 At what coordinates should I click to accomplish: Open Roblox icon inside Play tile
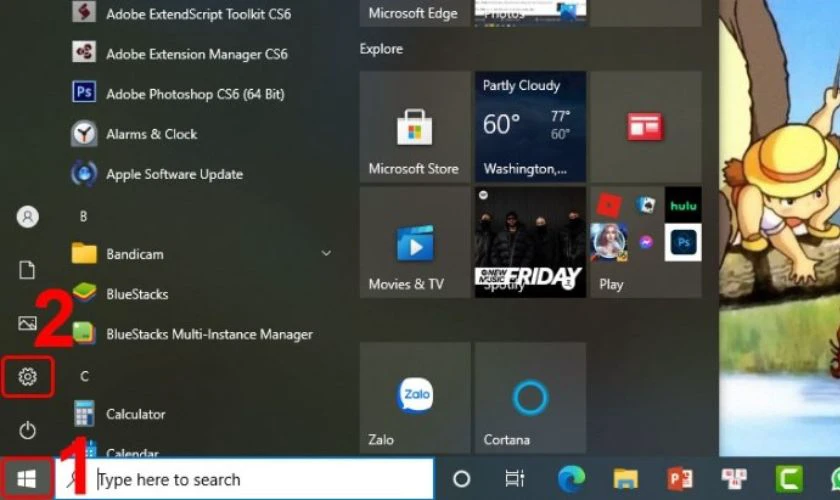(x=609, y=205)
